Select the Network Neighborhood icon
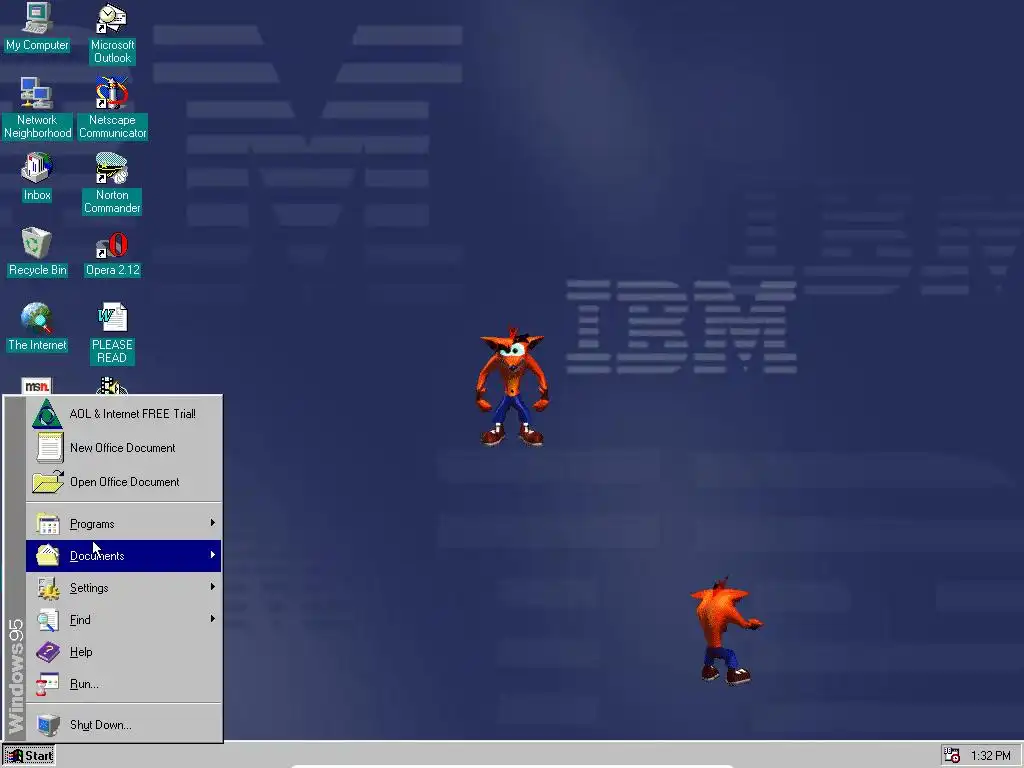 [36, 93]
